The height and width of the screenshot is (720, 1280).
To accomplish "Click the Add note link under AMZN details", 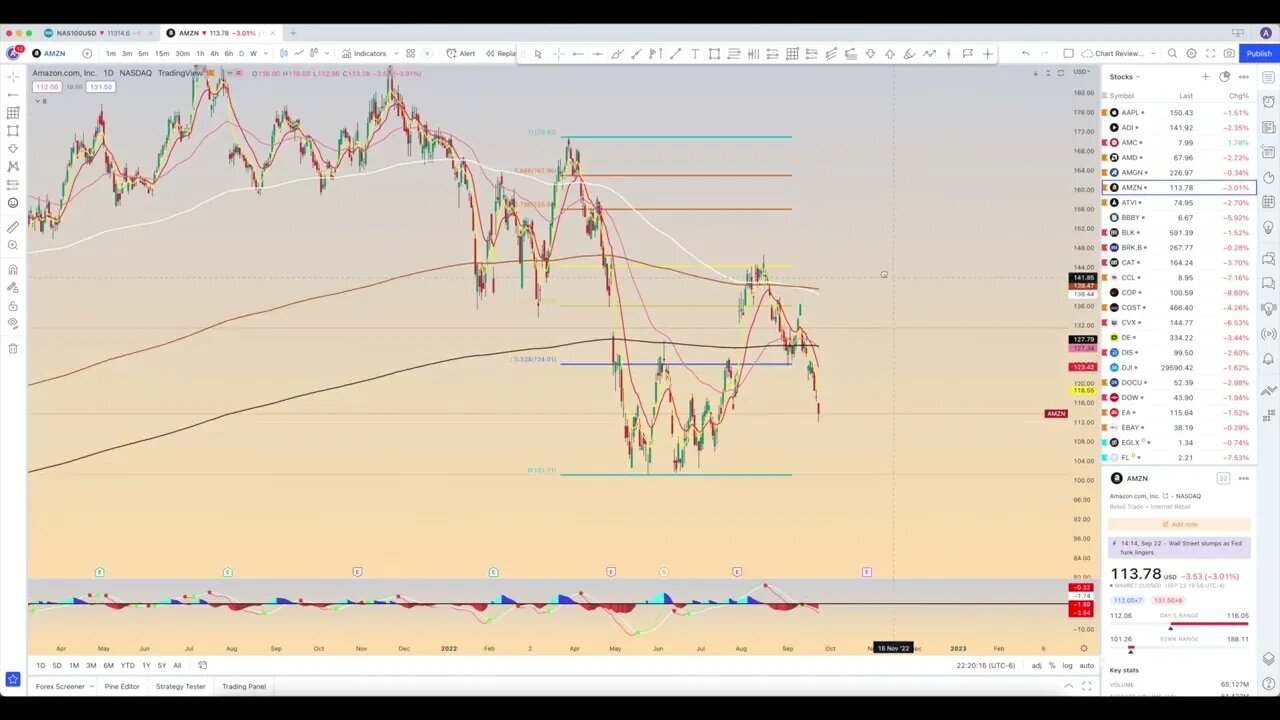I will (x=1179, y=524).
